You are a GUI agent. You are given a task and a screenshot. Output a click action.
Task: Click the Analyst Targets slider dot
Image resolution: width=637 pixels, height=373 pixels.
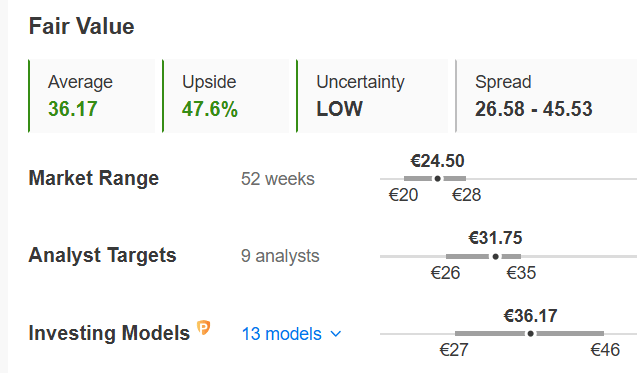pos(495,256)
